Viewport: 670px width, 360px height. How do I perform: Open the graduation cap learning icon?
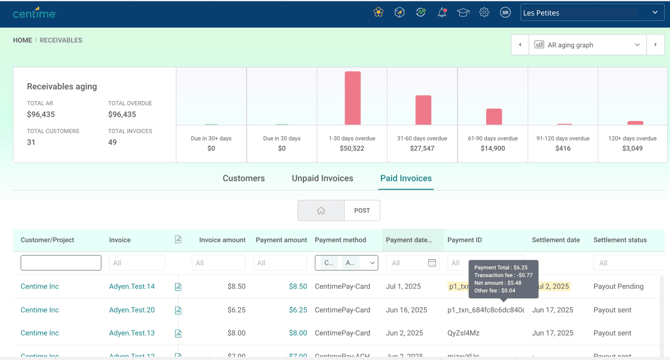point(463,13)
